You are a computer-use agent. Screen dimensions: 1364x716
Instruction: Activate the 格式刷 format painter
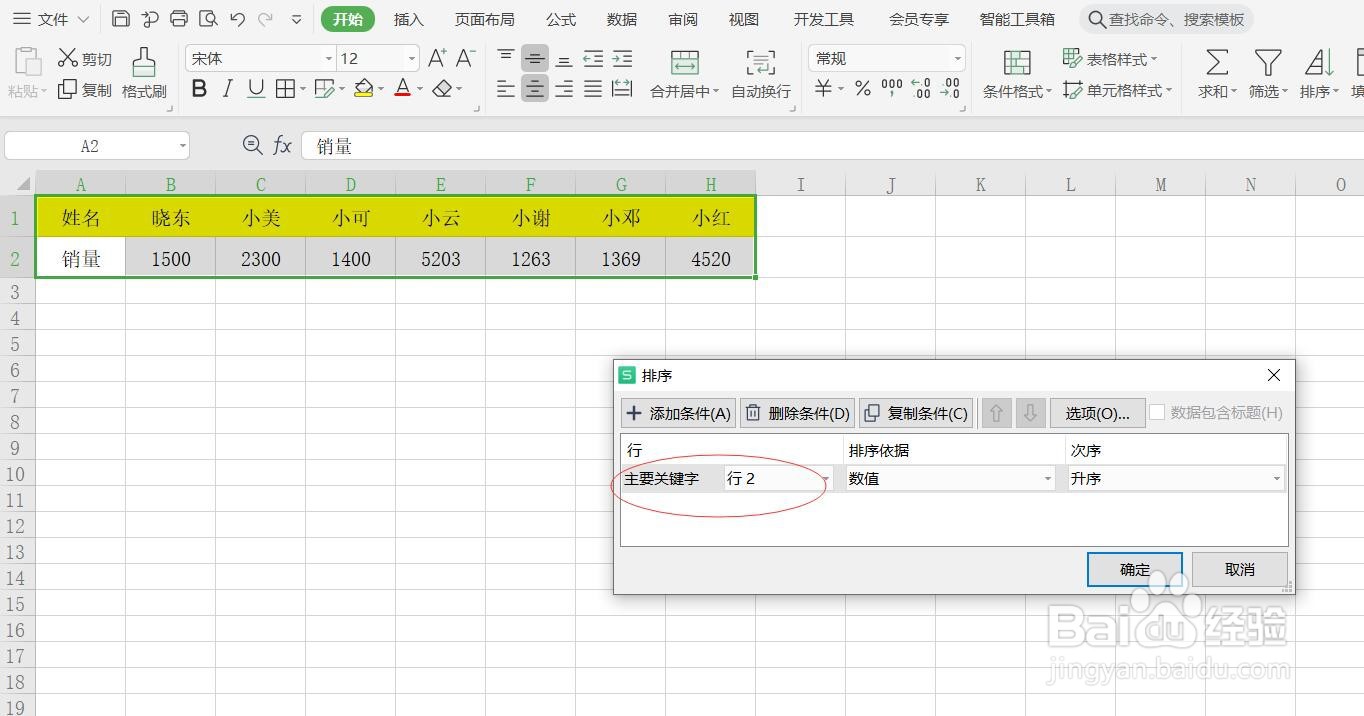click(x=144, y=74)
